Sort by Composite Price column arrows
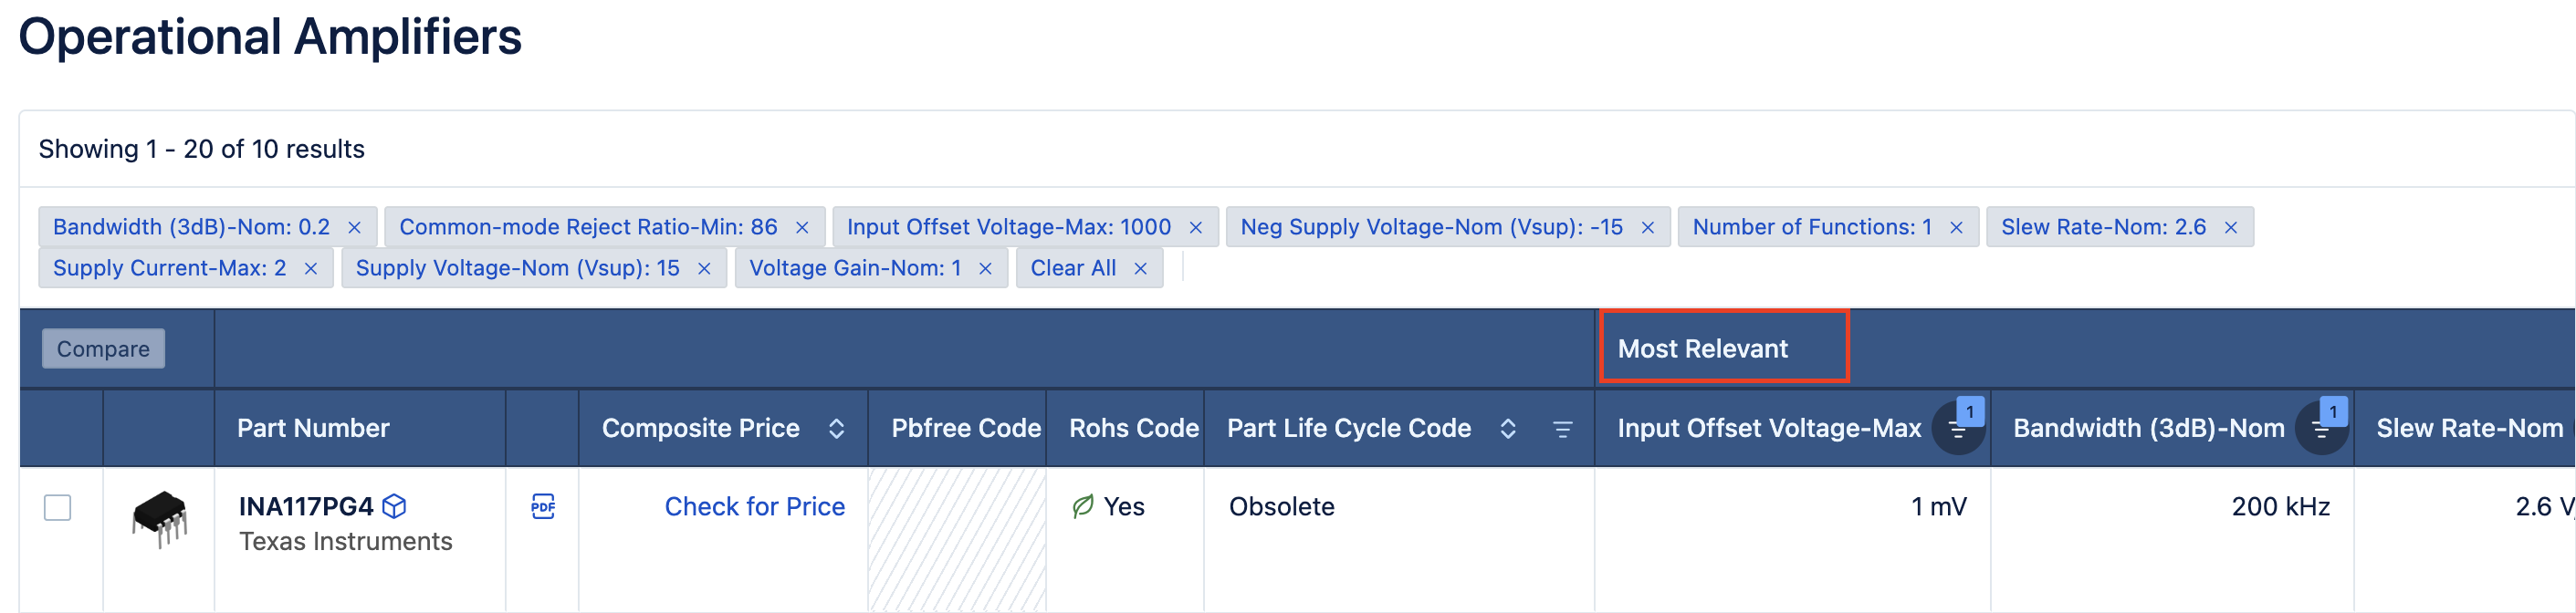Screen dimensions: 2576x613 coord(836,429)
